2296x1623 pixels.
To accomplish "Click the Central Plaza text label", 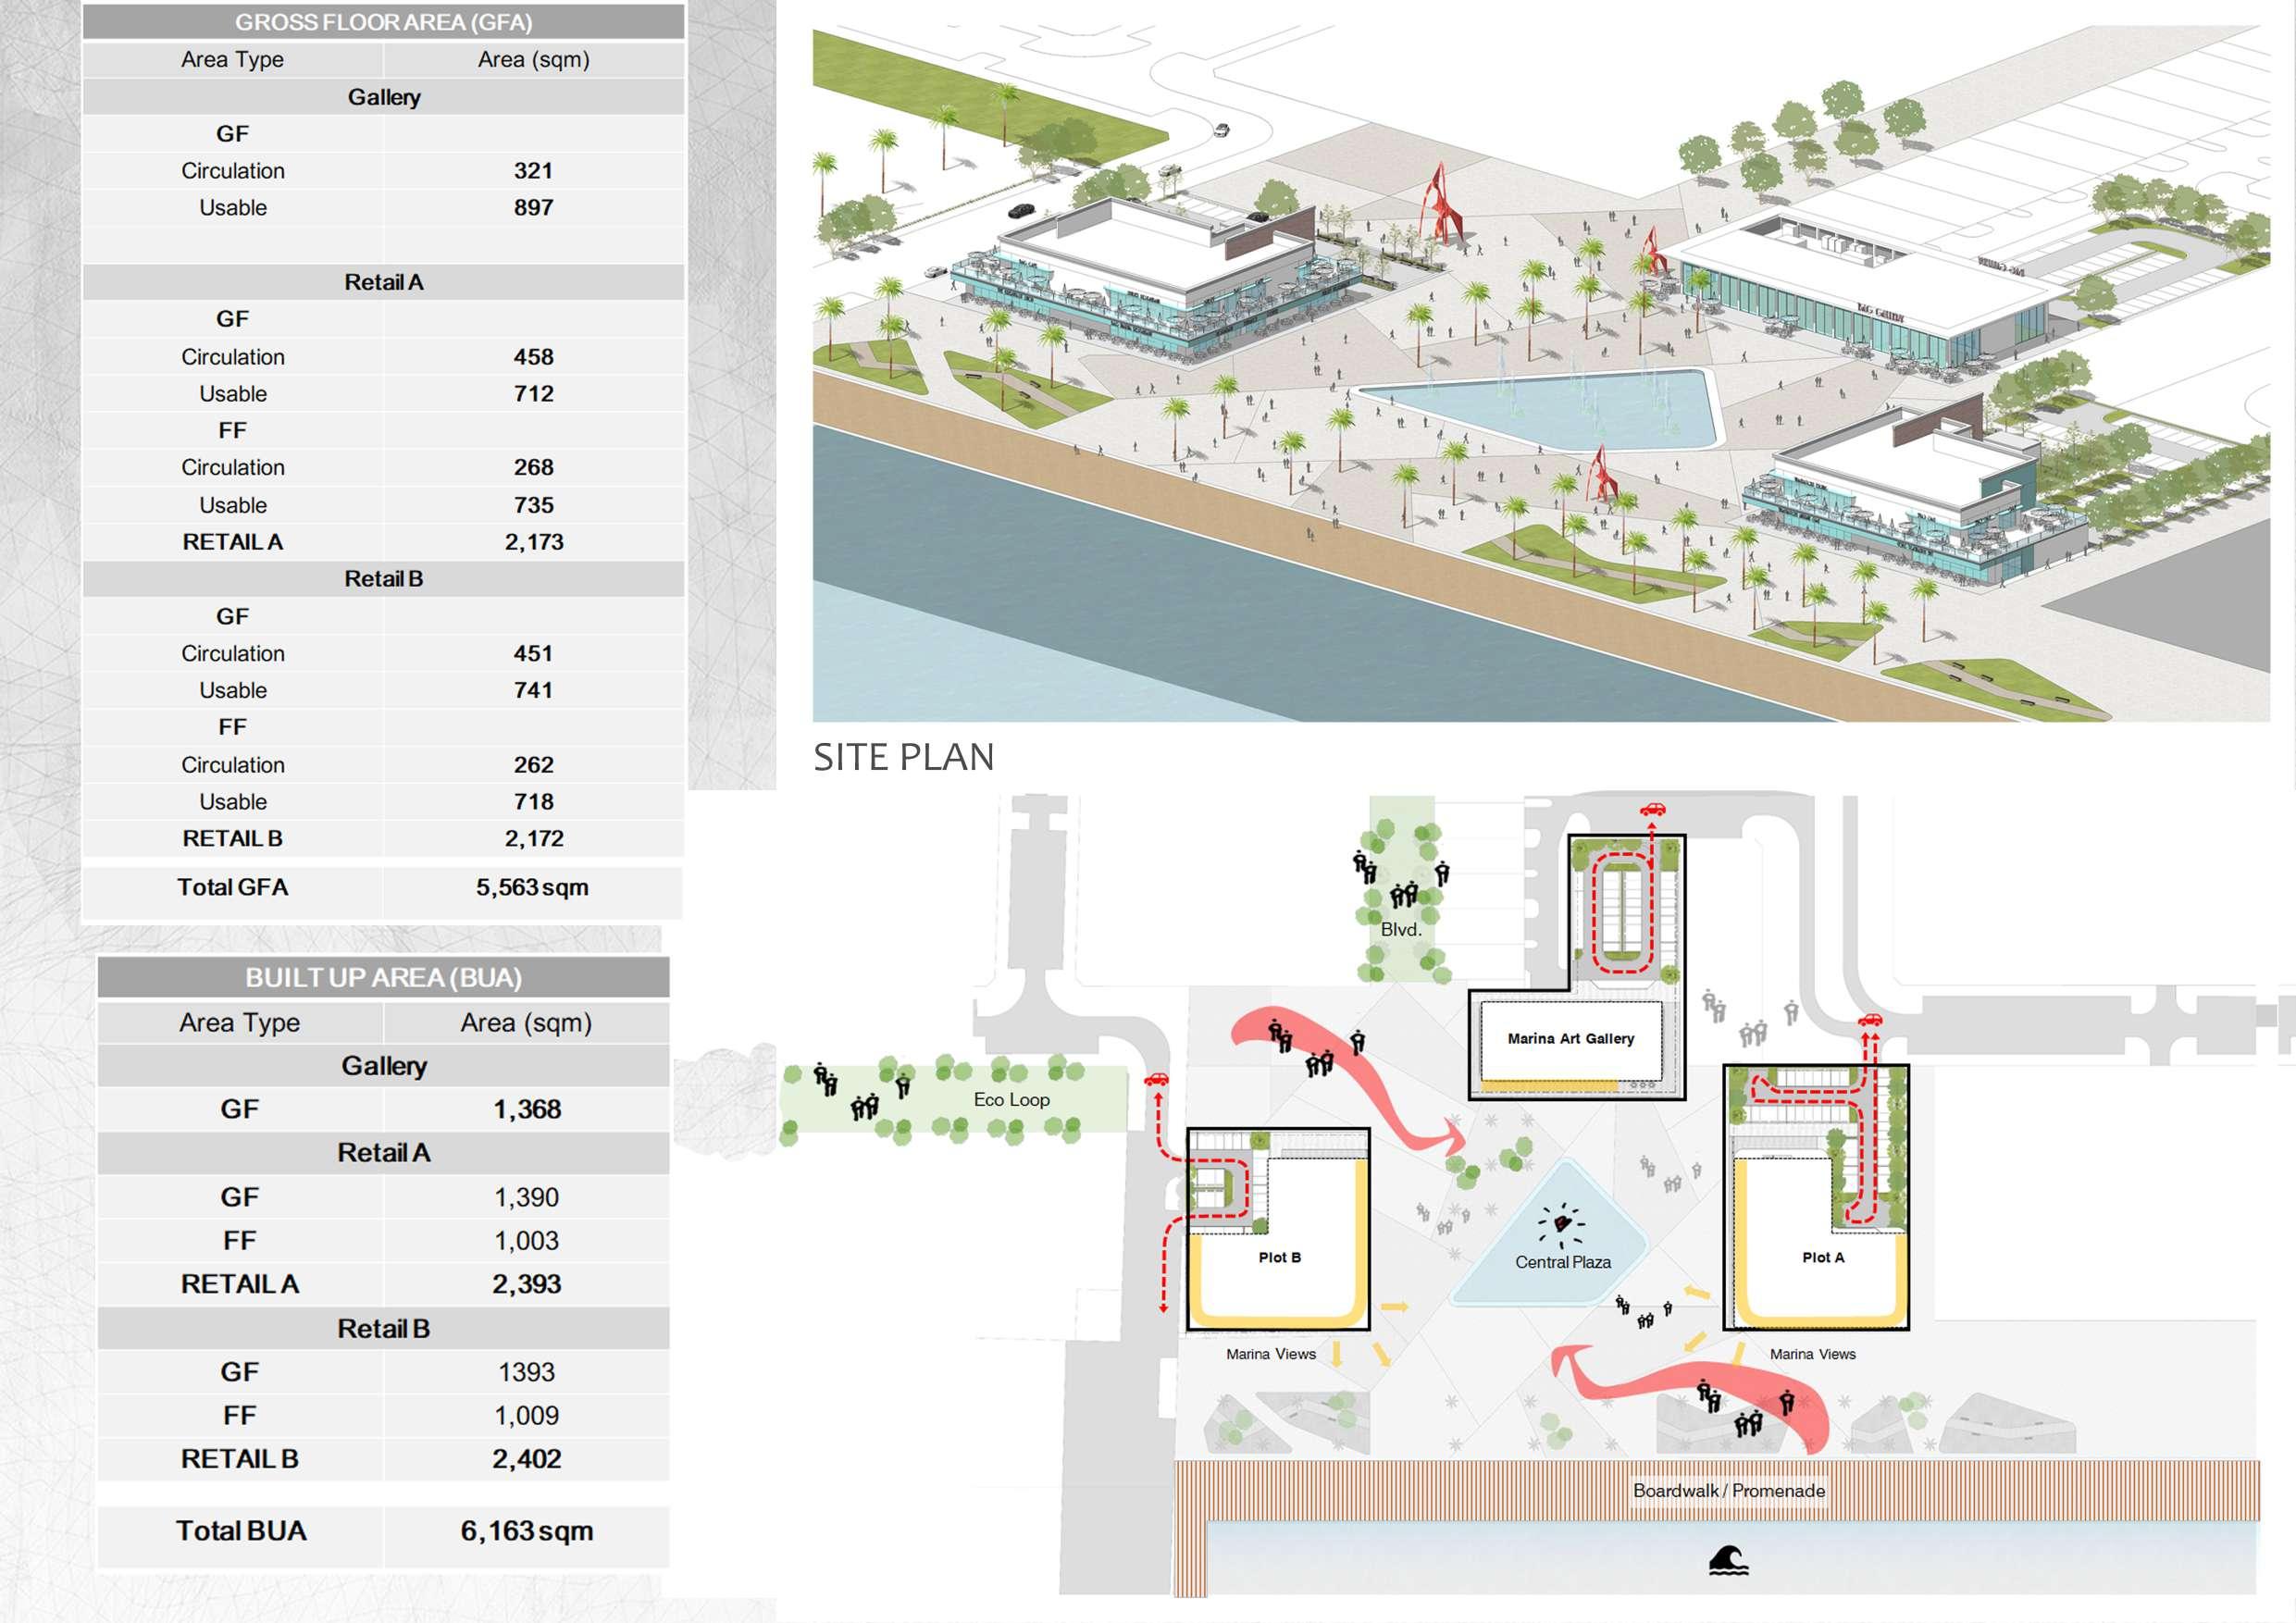I will 1562,1262.
